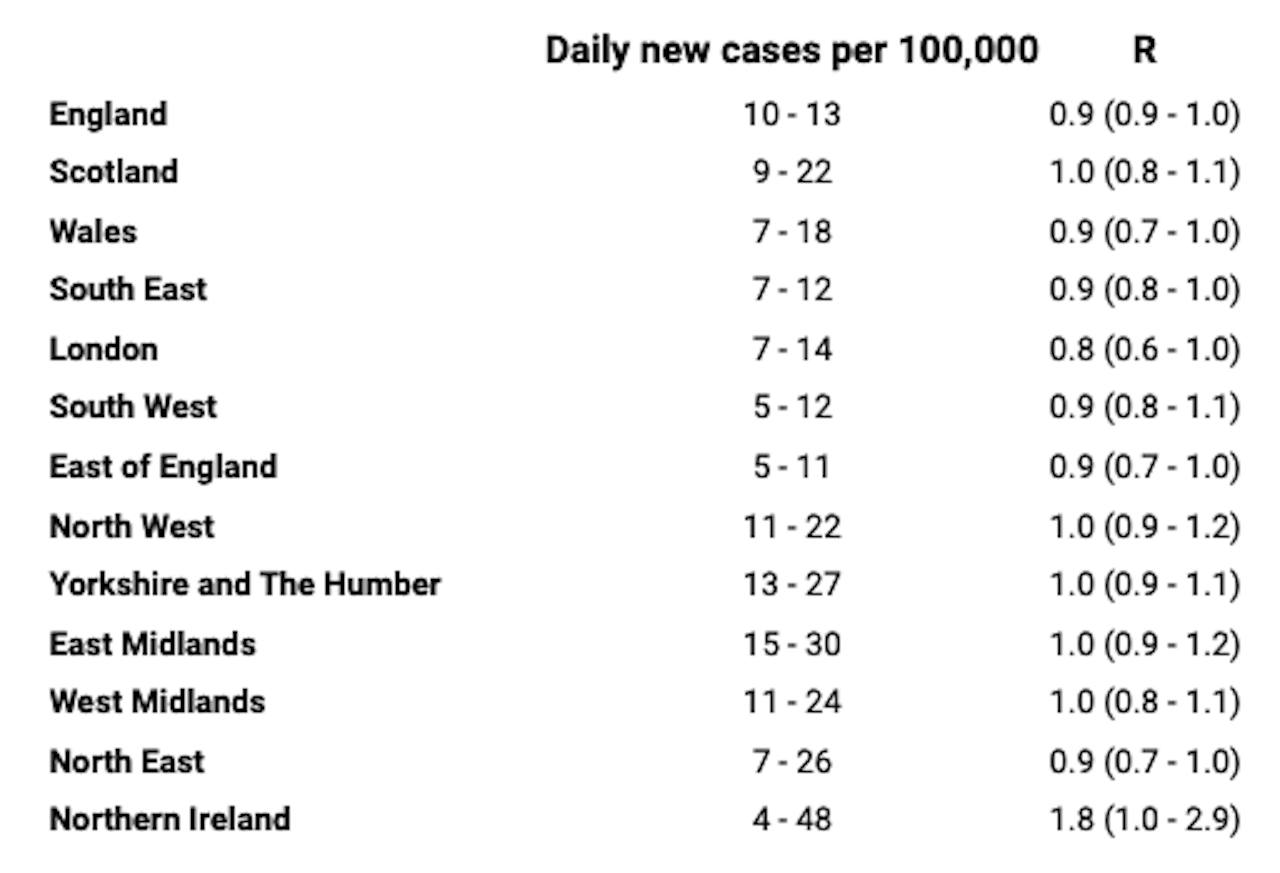Click the East of England label
The width and height of the screenshot is (1280, 873).
coord(163,467)
